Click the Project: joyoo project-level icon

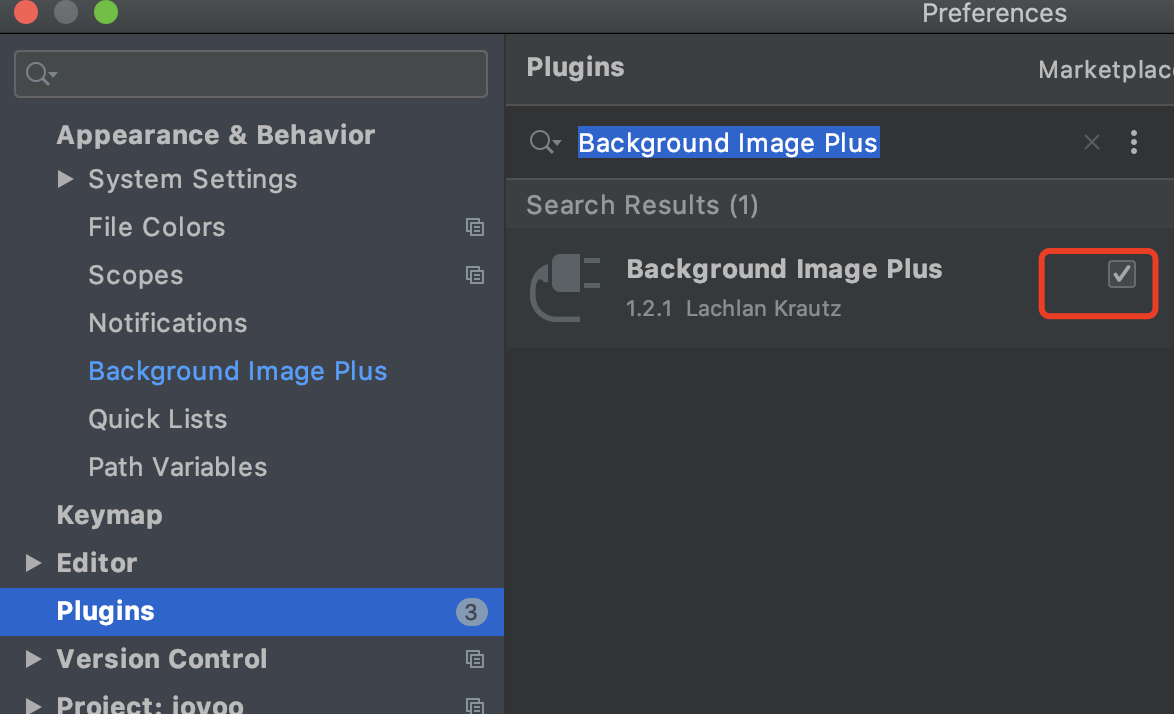475,705
